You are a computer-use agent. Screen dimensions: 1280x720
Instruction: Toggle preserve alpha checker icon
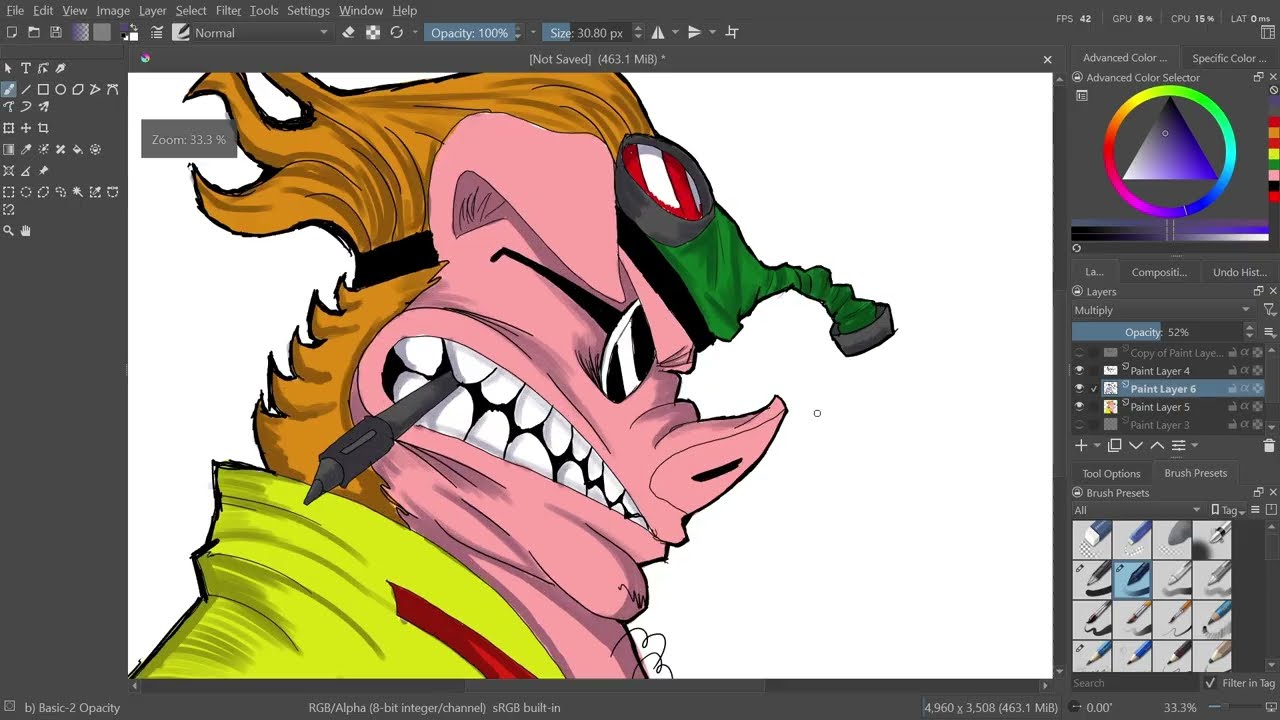click(372, 33)
